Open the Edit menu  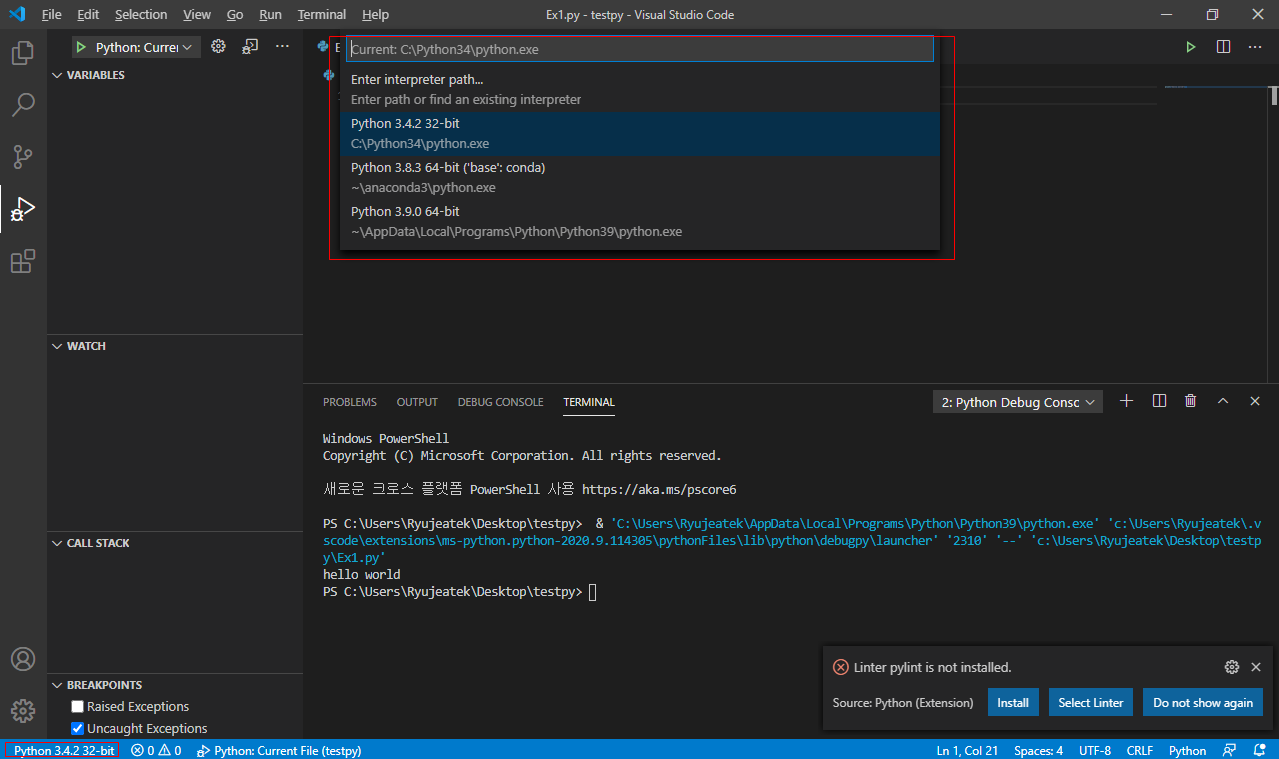[88, 15]
